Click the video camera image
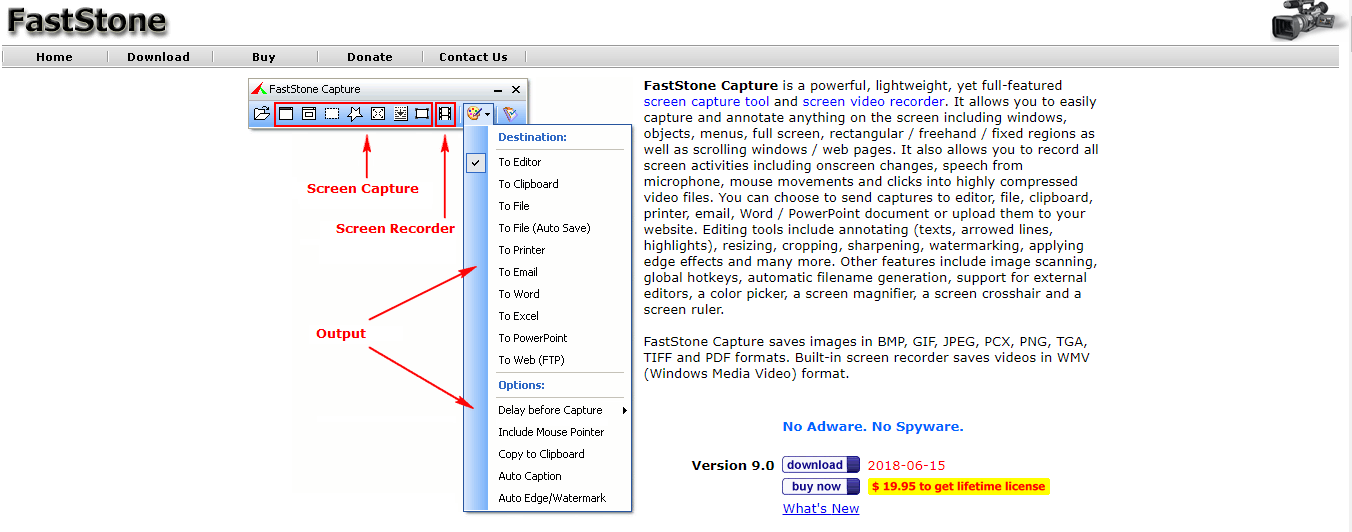The width and height of the screenshot is (1352, 532). 1308,21
